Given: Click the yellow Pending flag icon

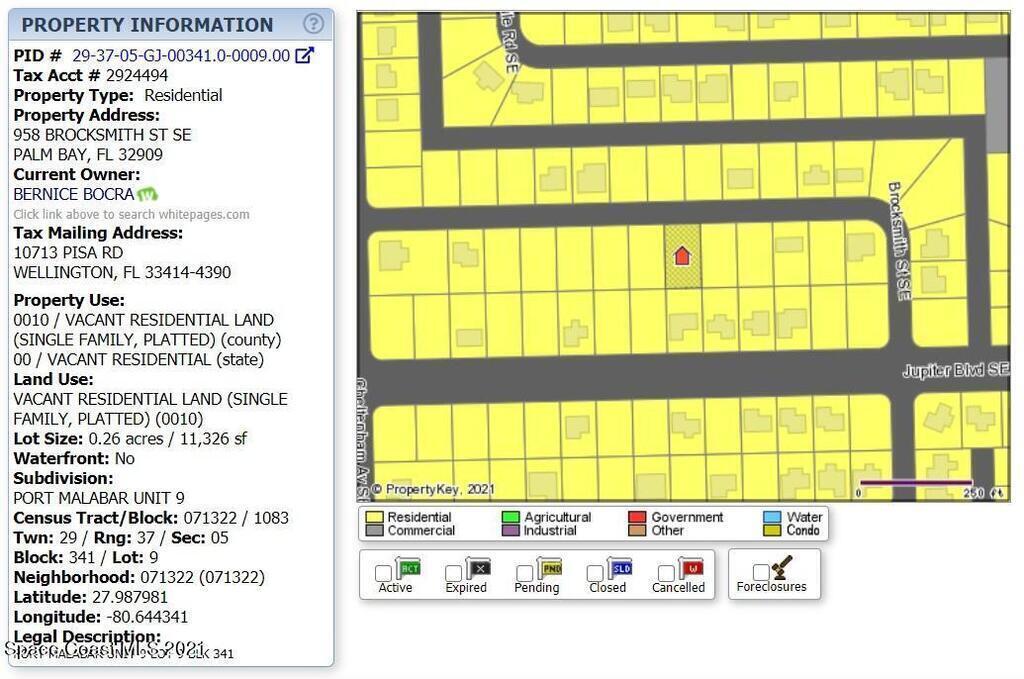Looking at the screenshot, I should (549, 569).
